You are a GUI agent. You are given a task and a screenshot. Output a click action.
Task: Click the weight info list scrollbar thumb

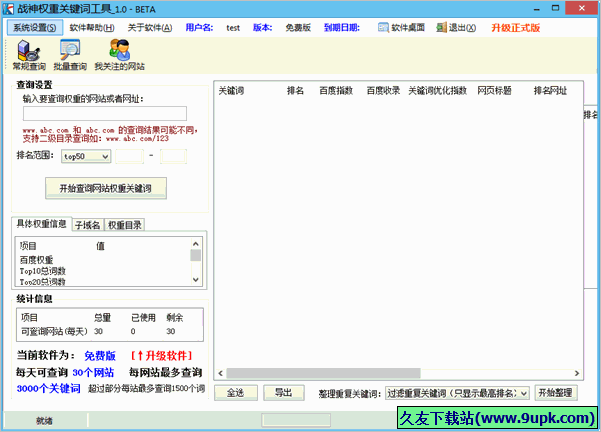click(x=195, y=255)
